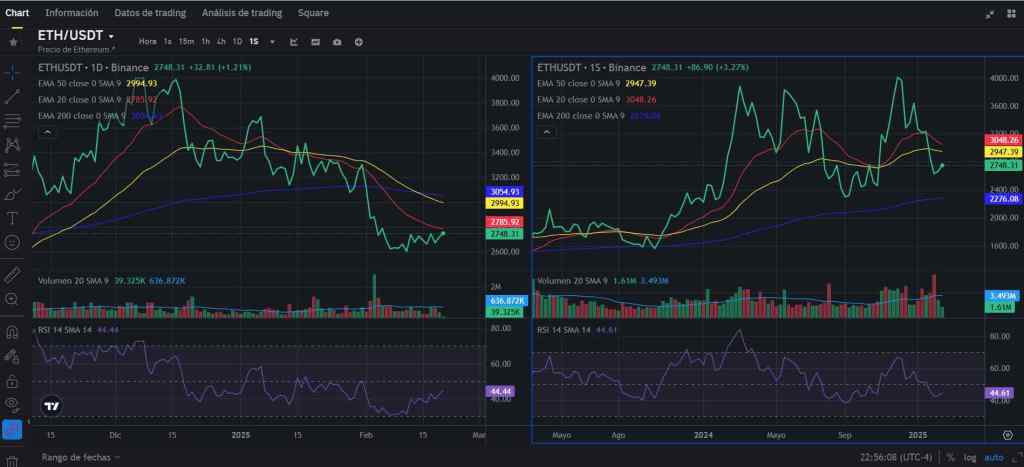
Task: Select the Text annotation tool
Action: click(12, 218)
